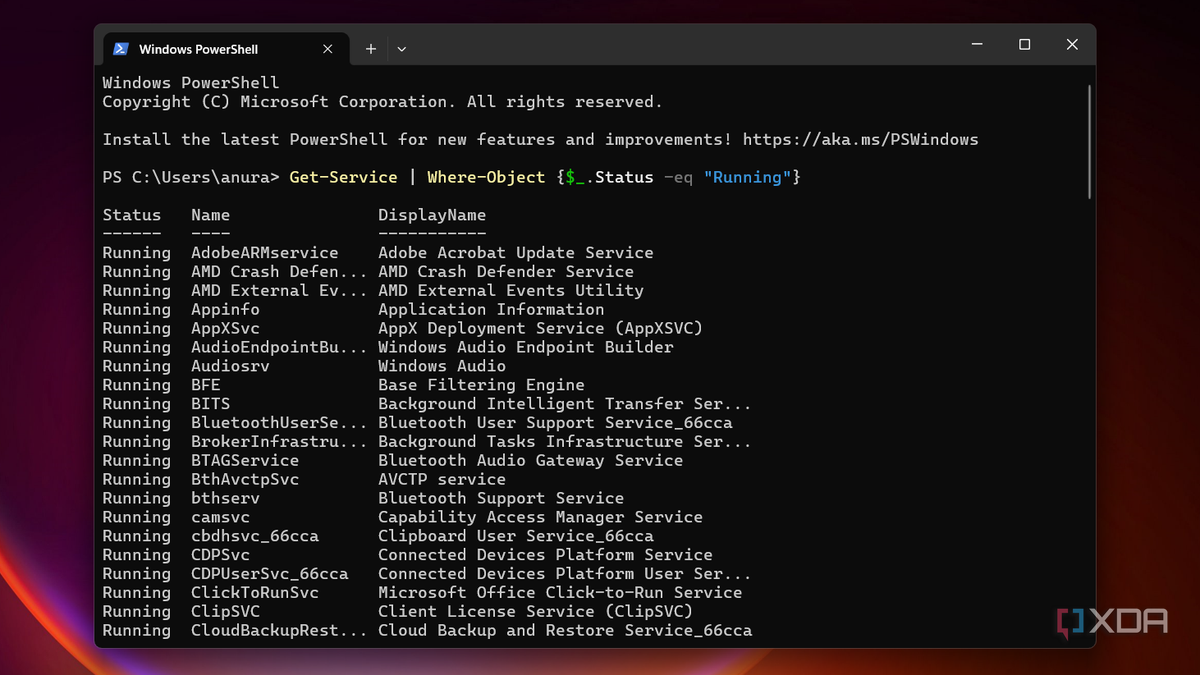Click the DisplayName column header
1200x675 pixels.
point(432,215)
